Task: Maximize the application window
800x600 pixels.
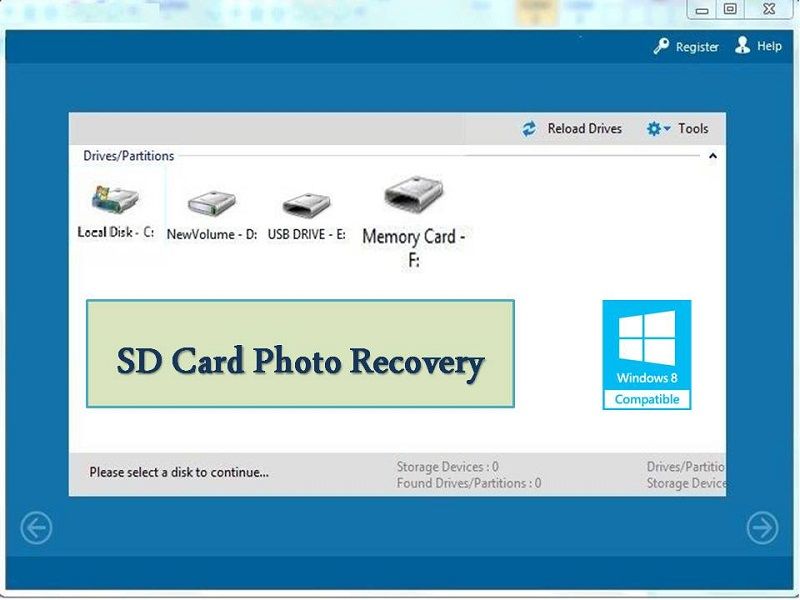Action: click(731, 9)
